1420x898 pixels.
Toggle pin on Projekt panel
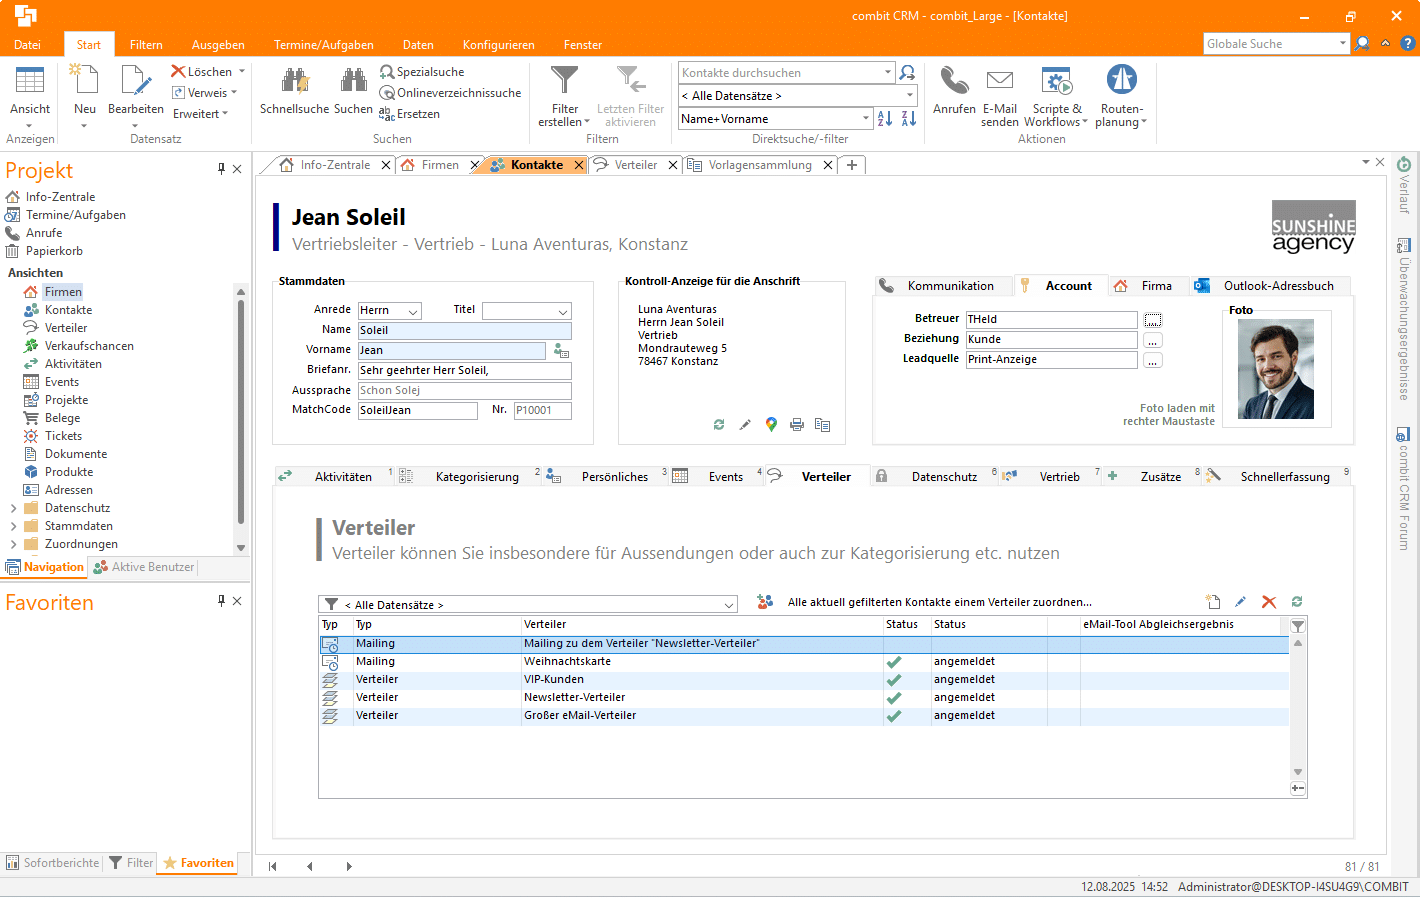(x=221, y=169)
